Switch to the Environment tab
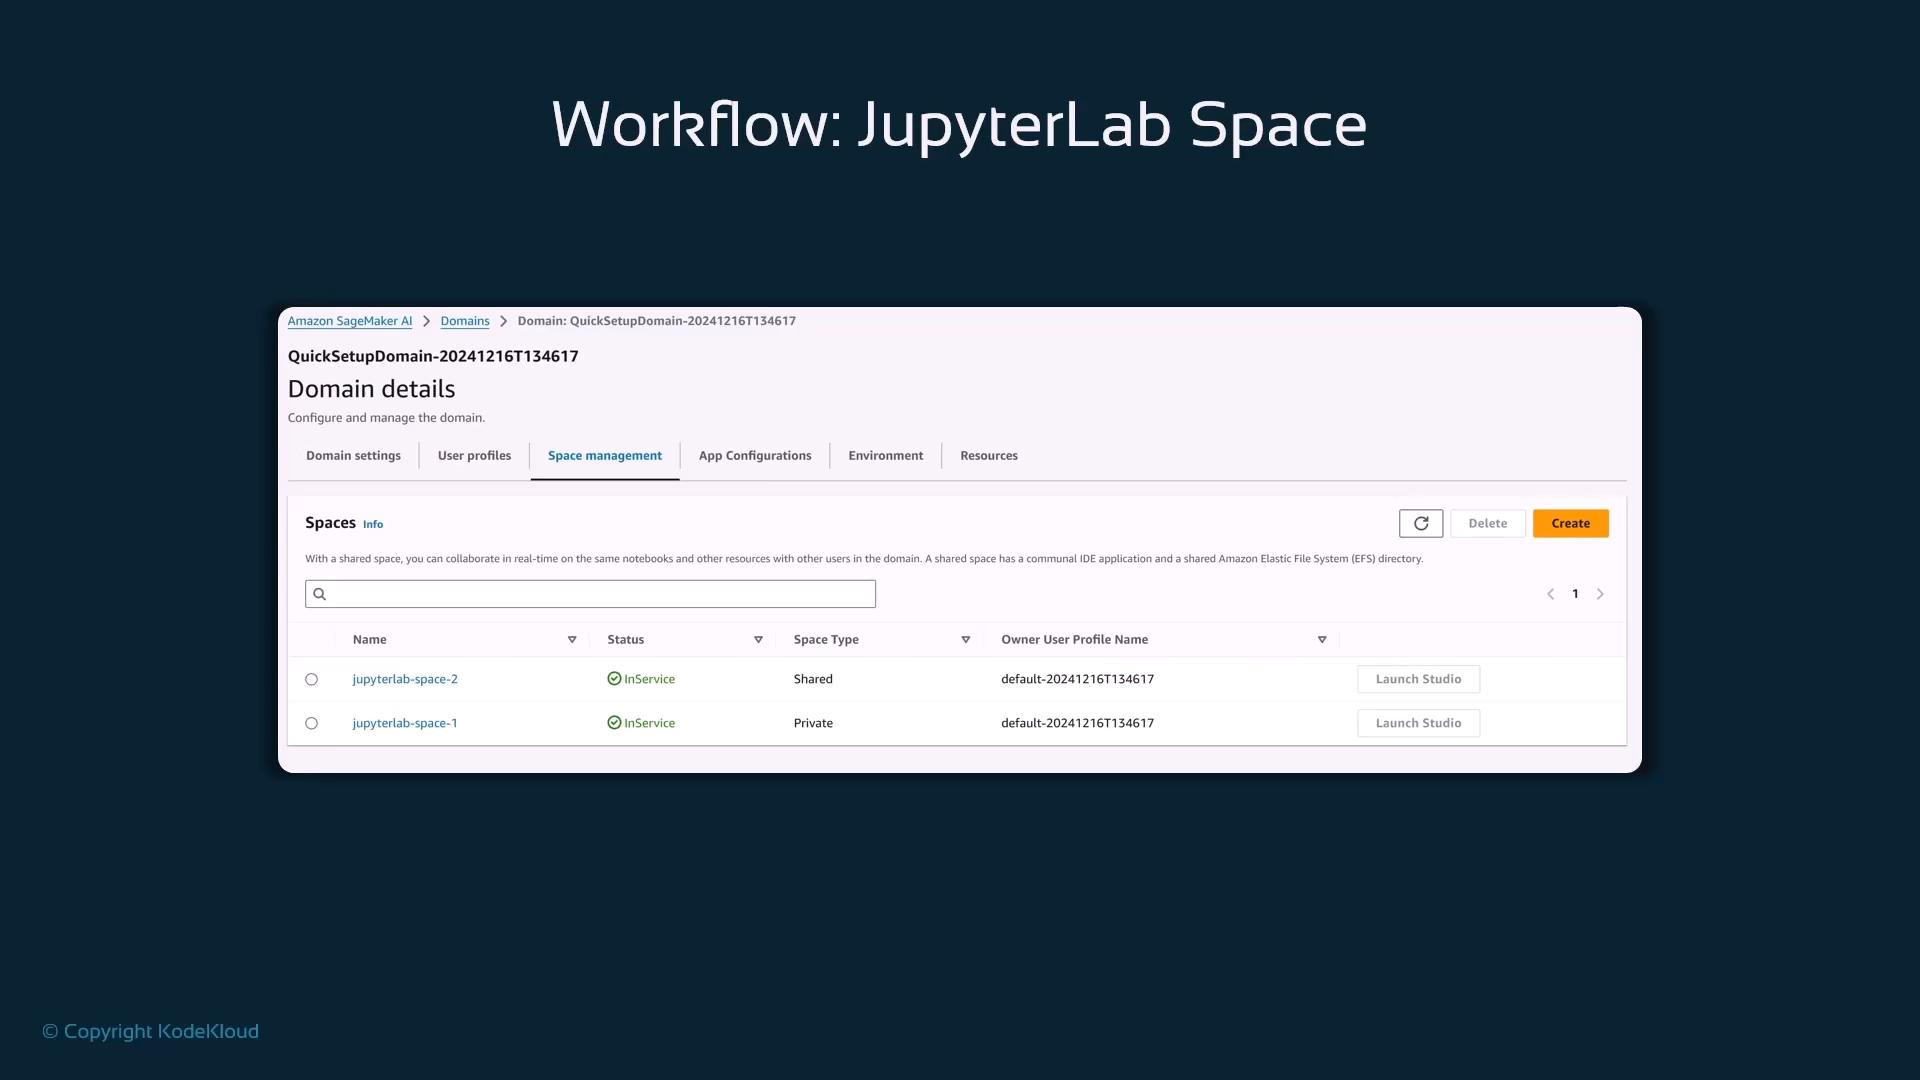The height and width of the screenshot is (1080, 1920). 886,456
